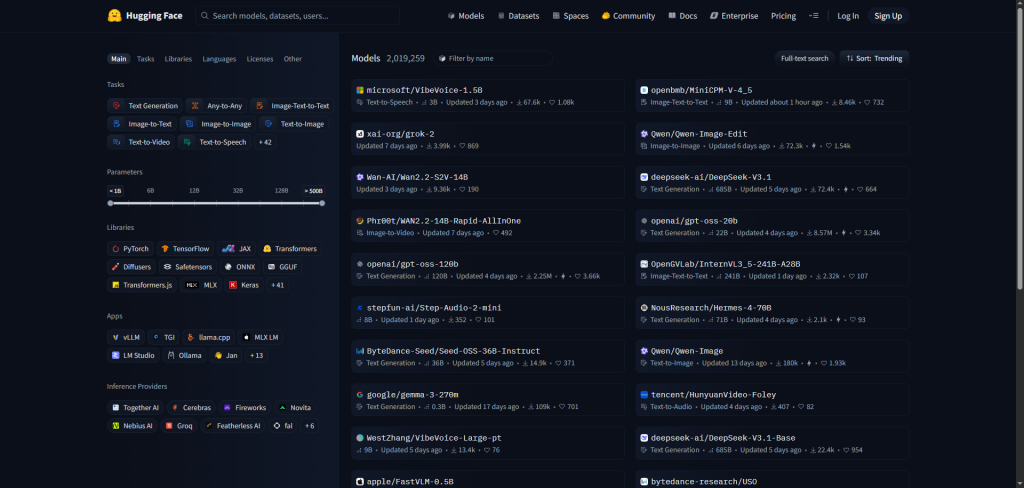The width and height of the screenshot is (1024, 488).
Task: Click the left handle of Parameters slider
Action: (110, 203)
